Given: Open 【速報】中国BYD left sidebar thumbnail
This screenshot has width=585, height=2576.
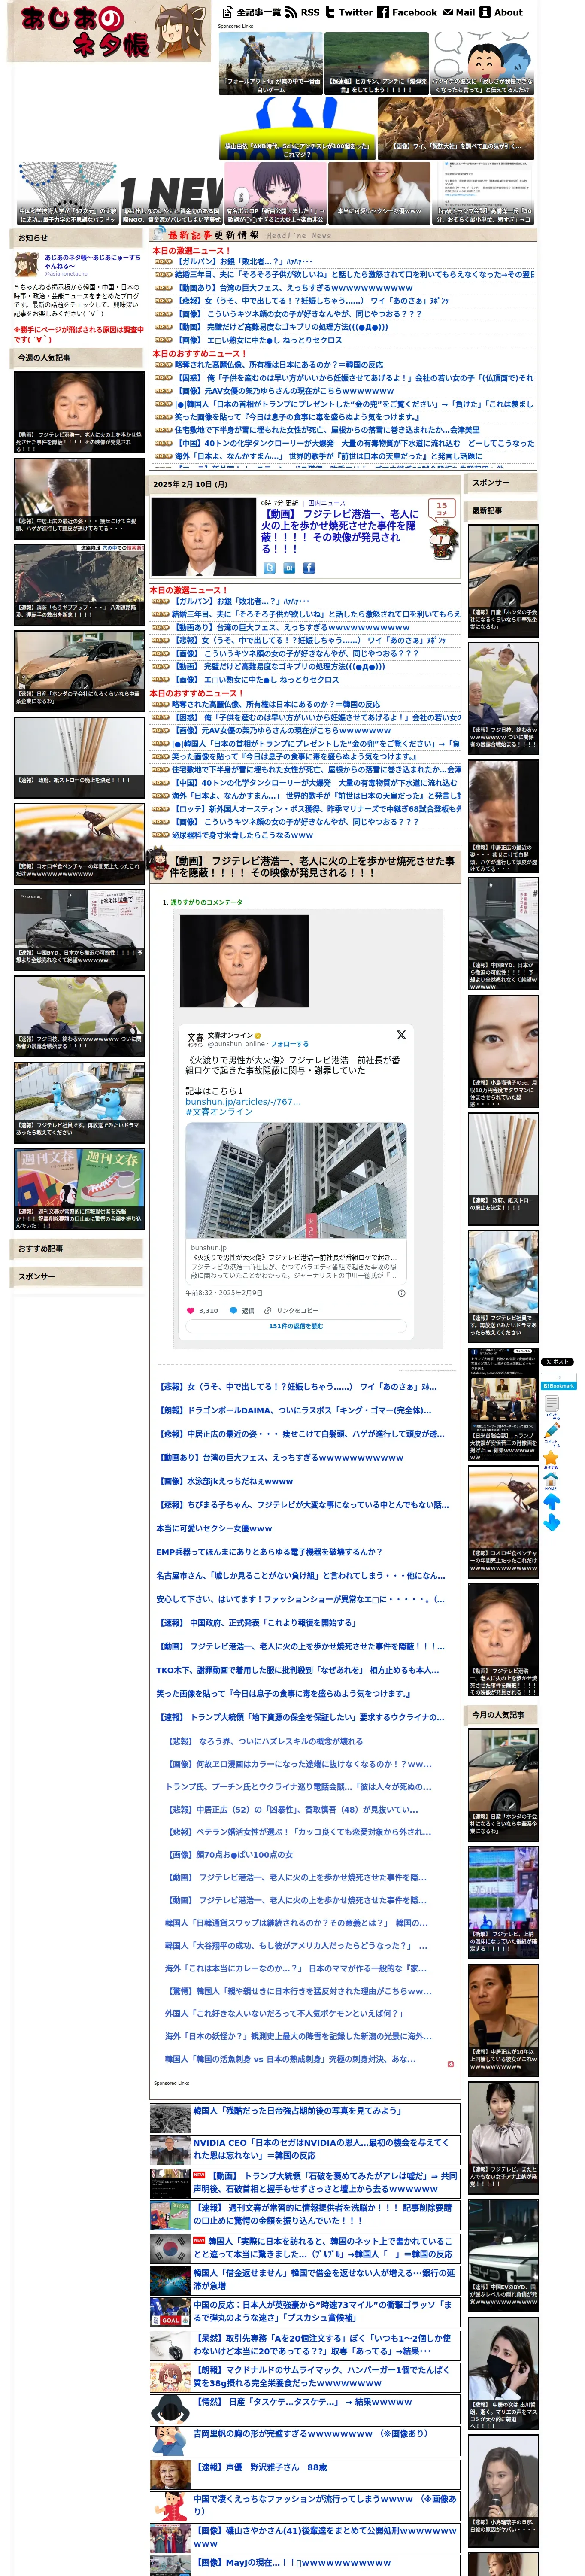Looking at the screenshot, I should [x=79, y=930].
